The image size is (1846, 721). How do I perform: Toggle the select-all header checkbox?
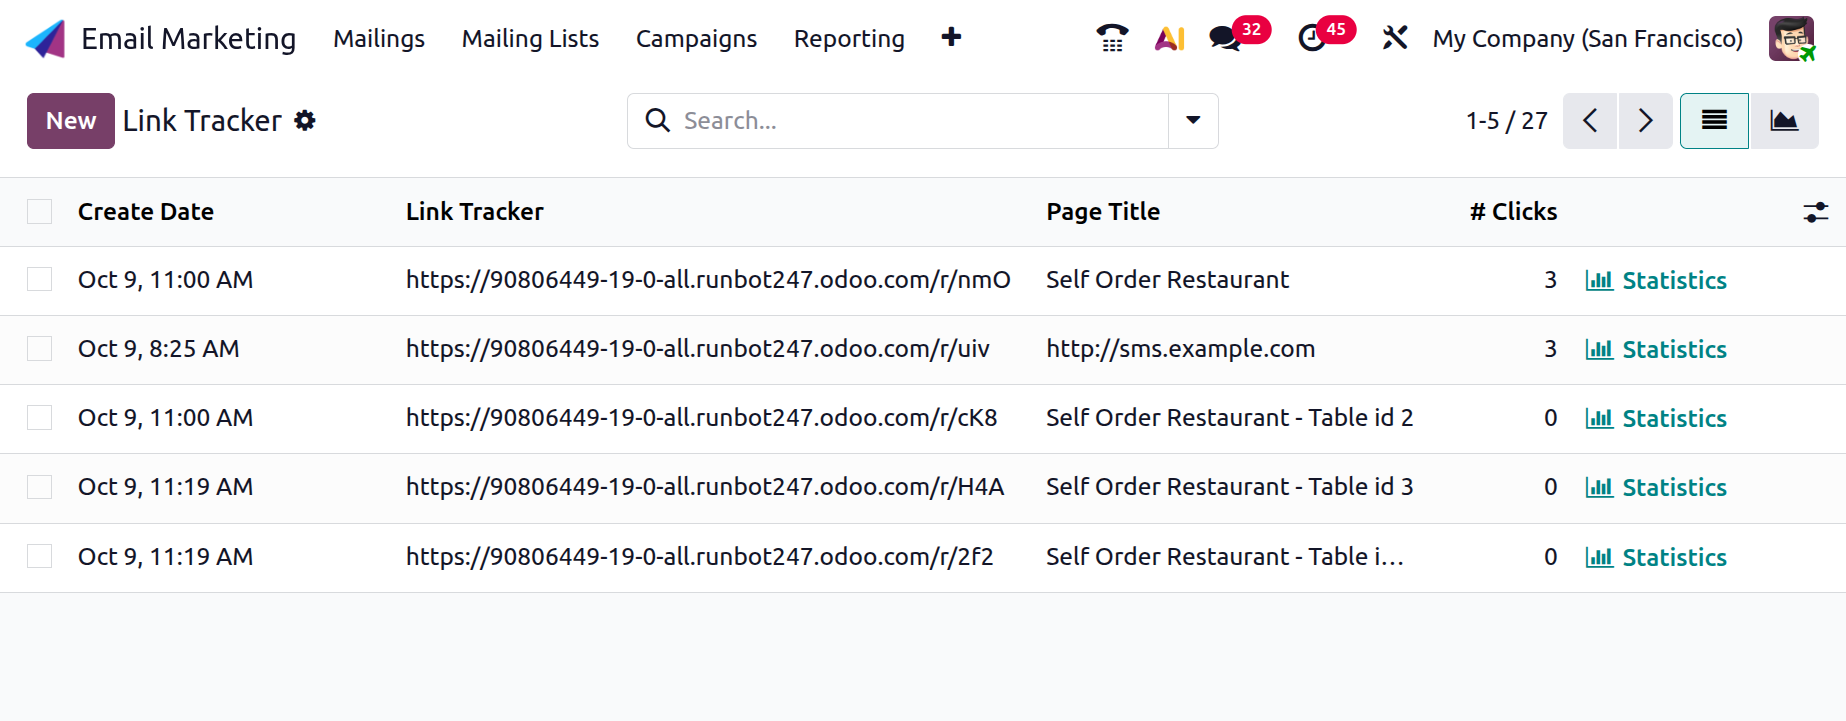pyautogui.click(x=40, y=212)
